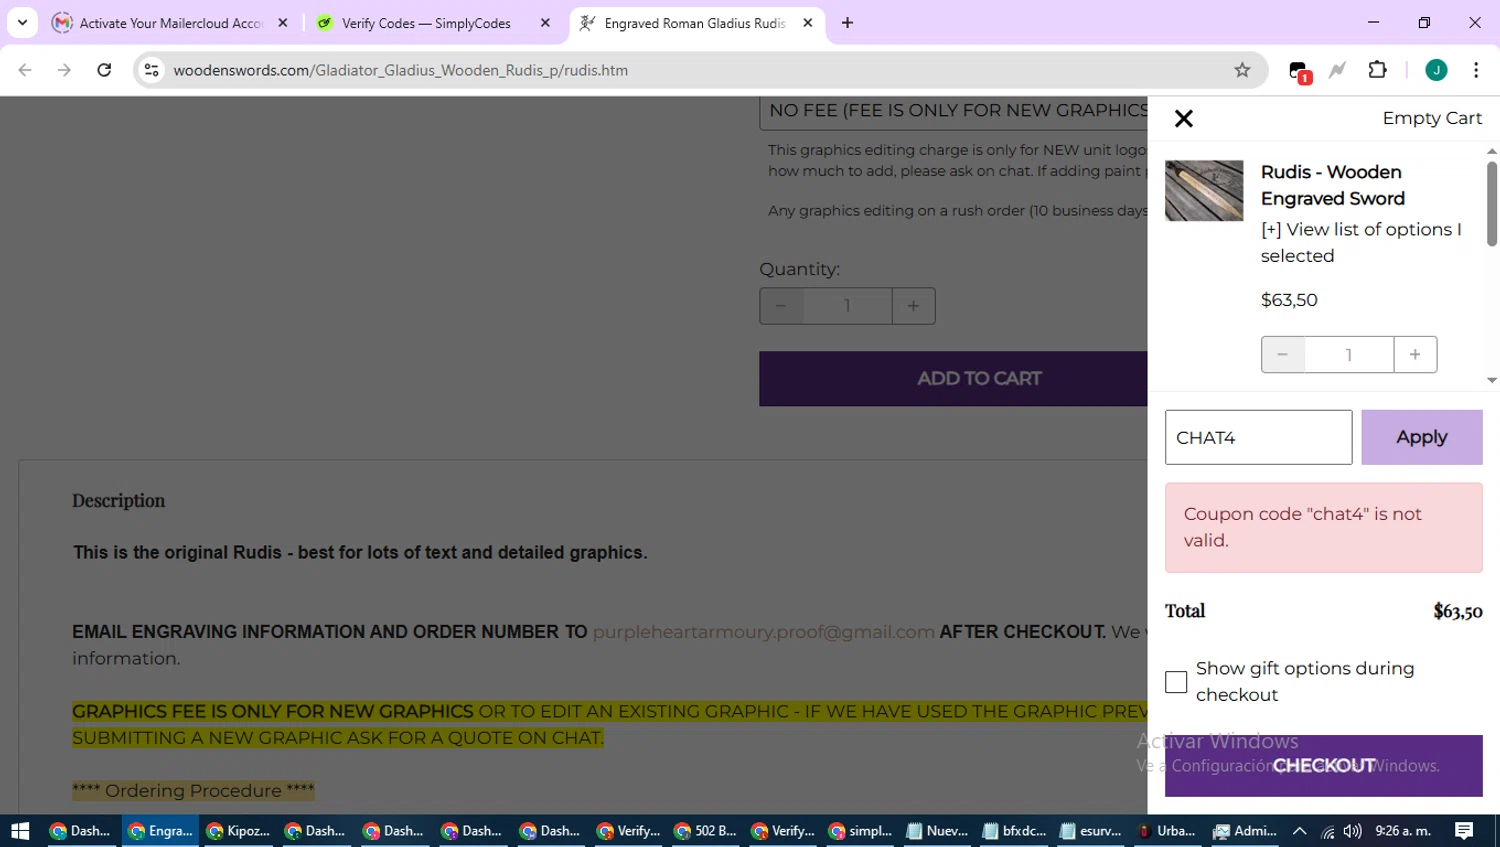Open the Windows notification center icon
The image size is (1500, 847).
click(1465, 831)
